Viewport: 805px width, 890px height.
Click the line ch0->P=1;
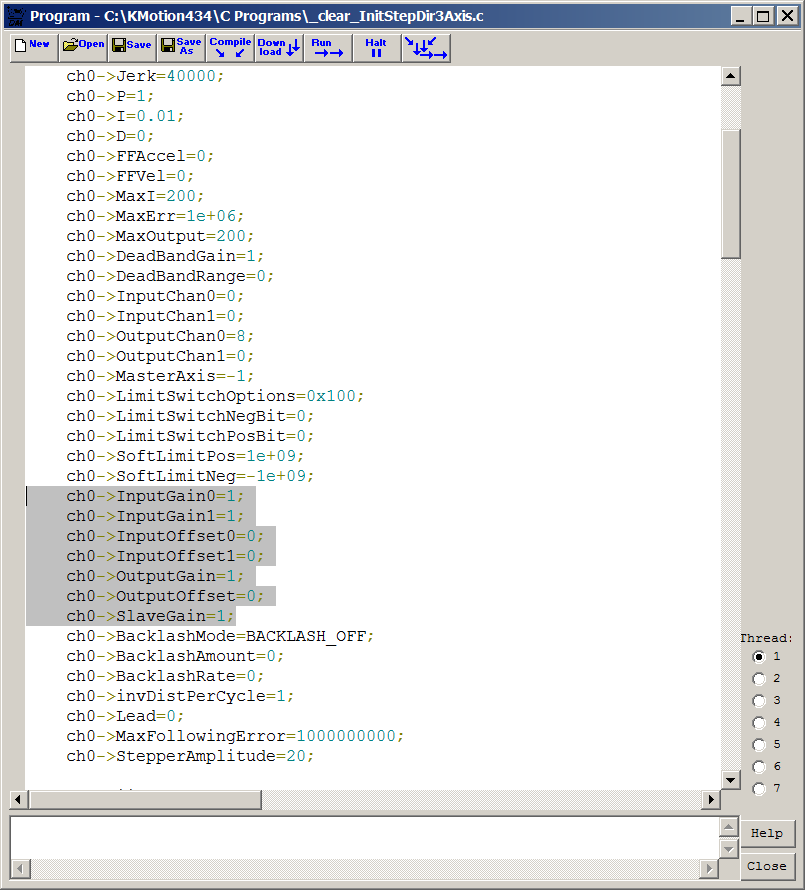pyautogui.click(x=110, y=96)
